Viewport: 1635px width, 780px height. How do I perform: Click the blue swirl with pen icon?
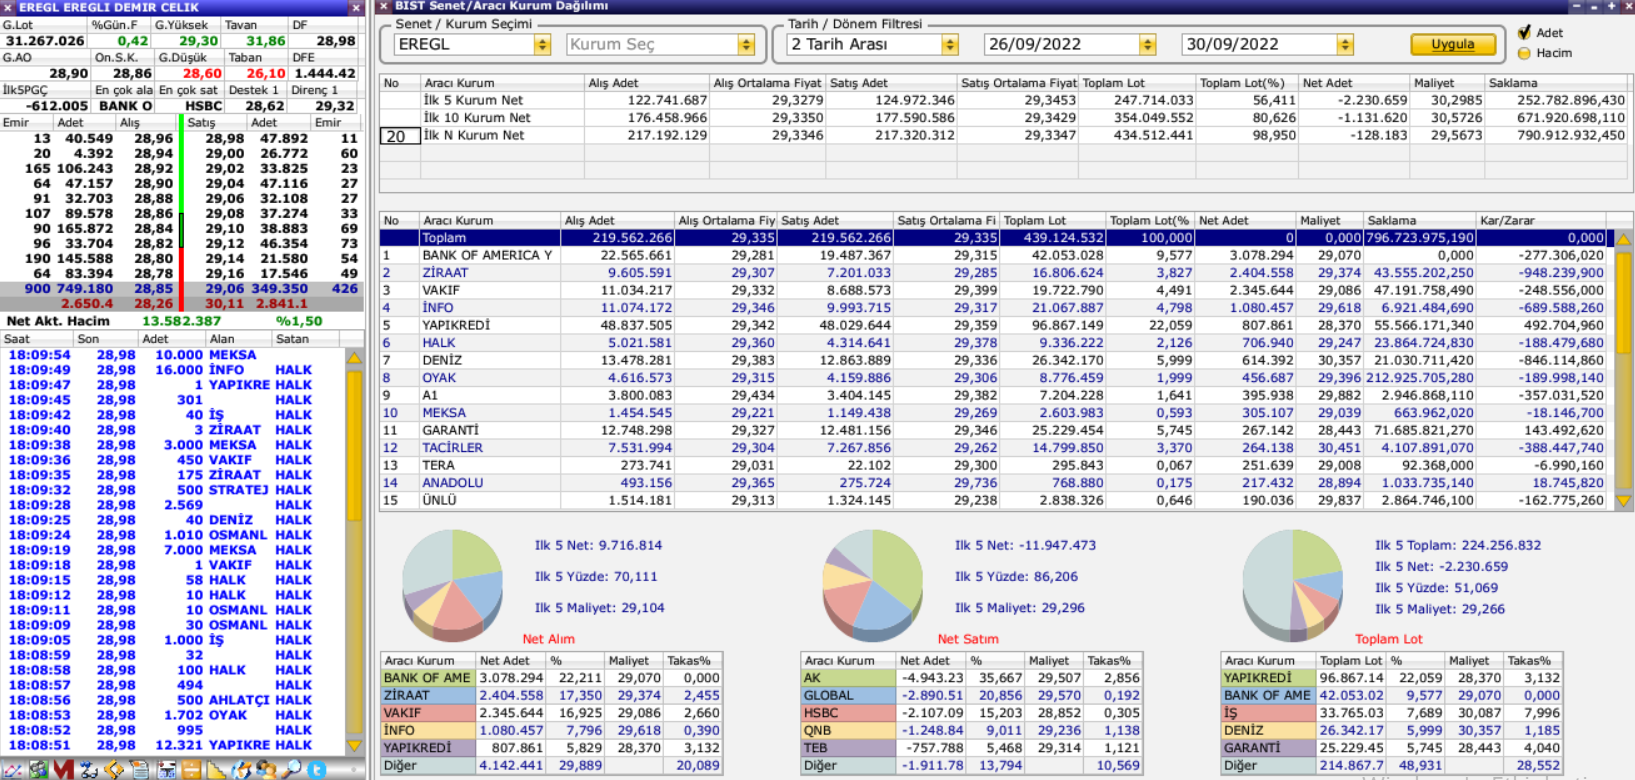241,770
